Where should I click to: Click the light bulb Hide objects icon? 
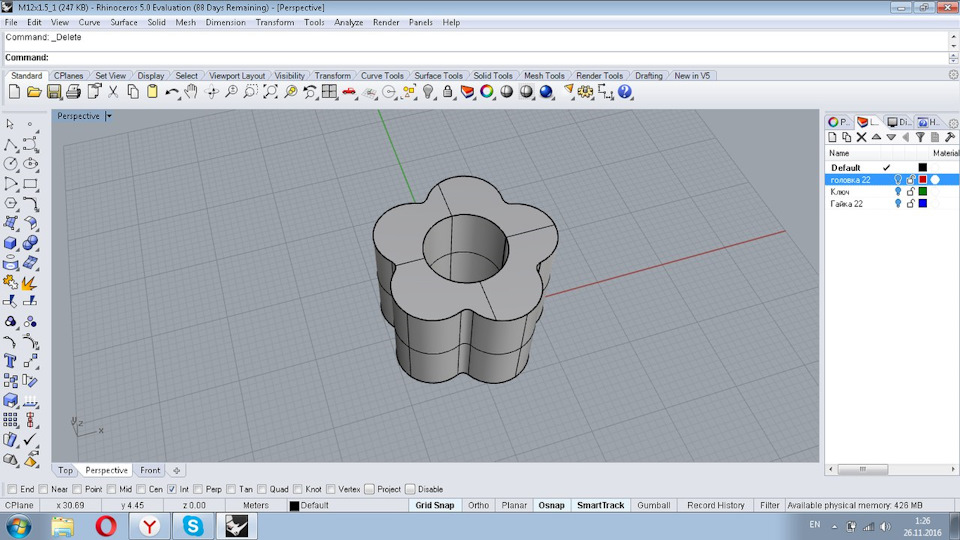tap(428, 92)
